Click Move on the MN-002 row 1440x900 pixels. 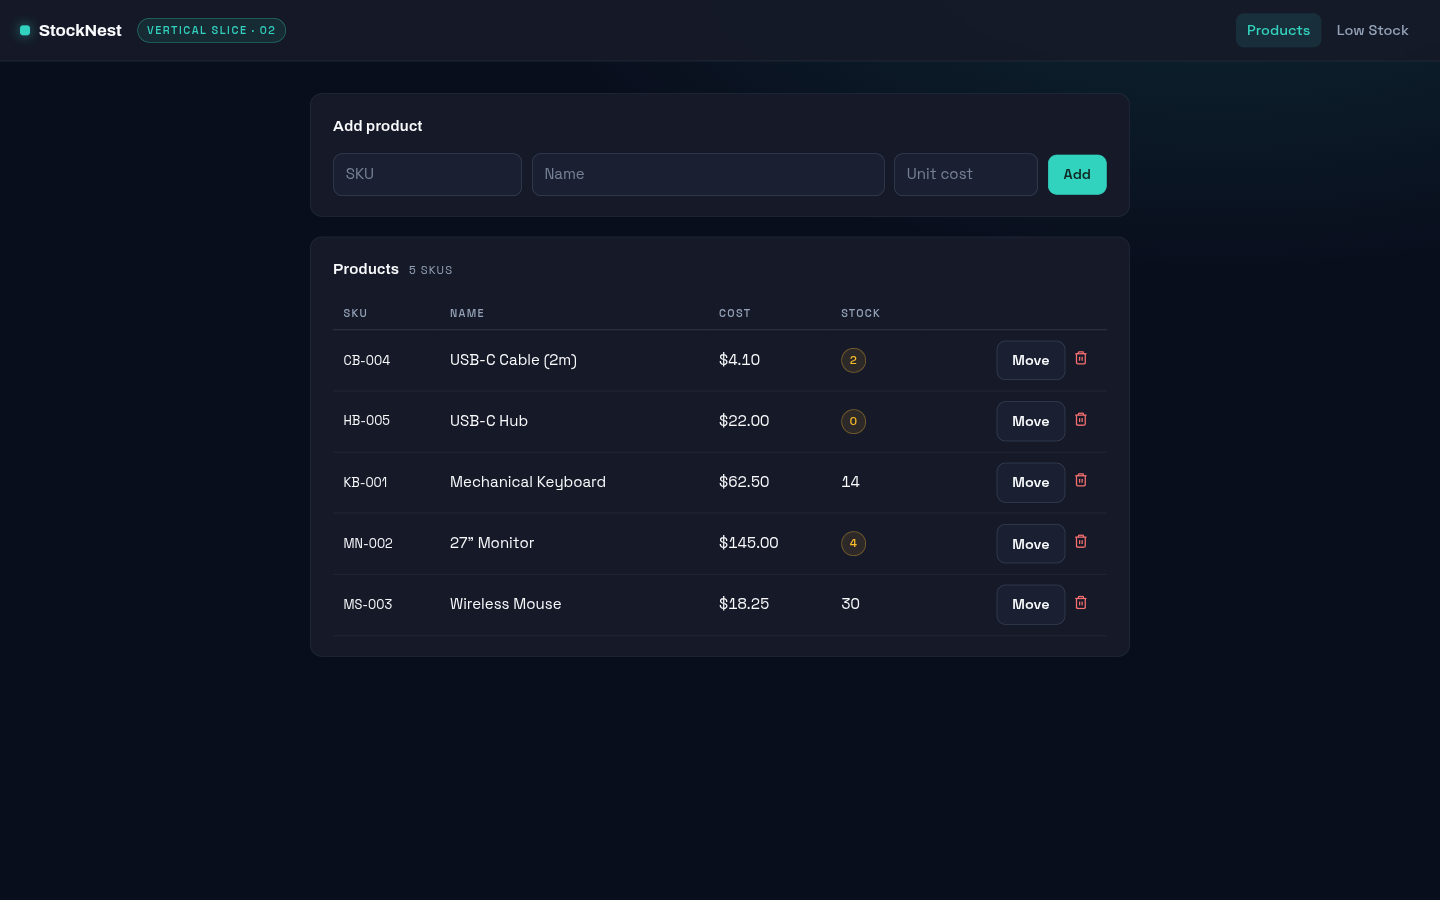[x=1030, y=543]
